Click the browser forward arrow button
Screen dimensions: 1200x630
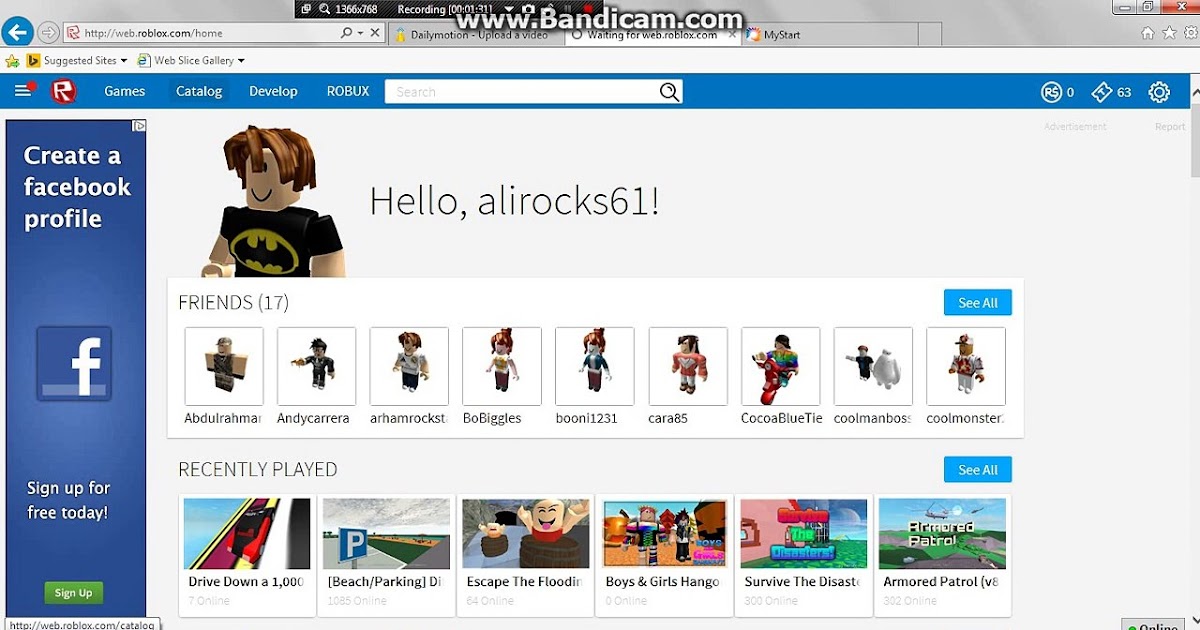coord(49,32)
